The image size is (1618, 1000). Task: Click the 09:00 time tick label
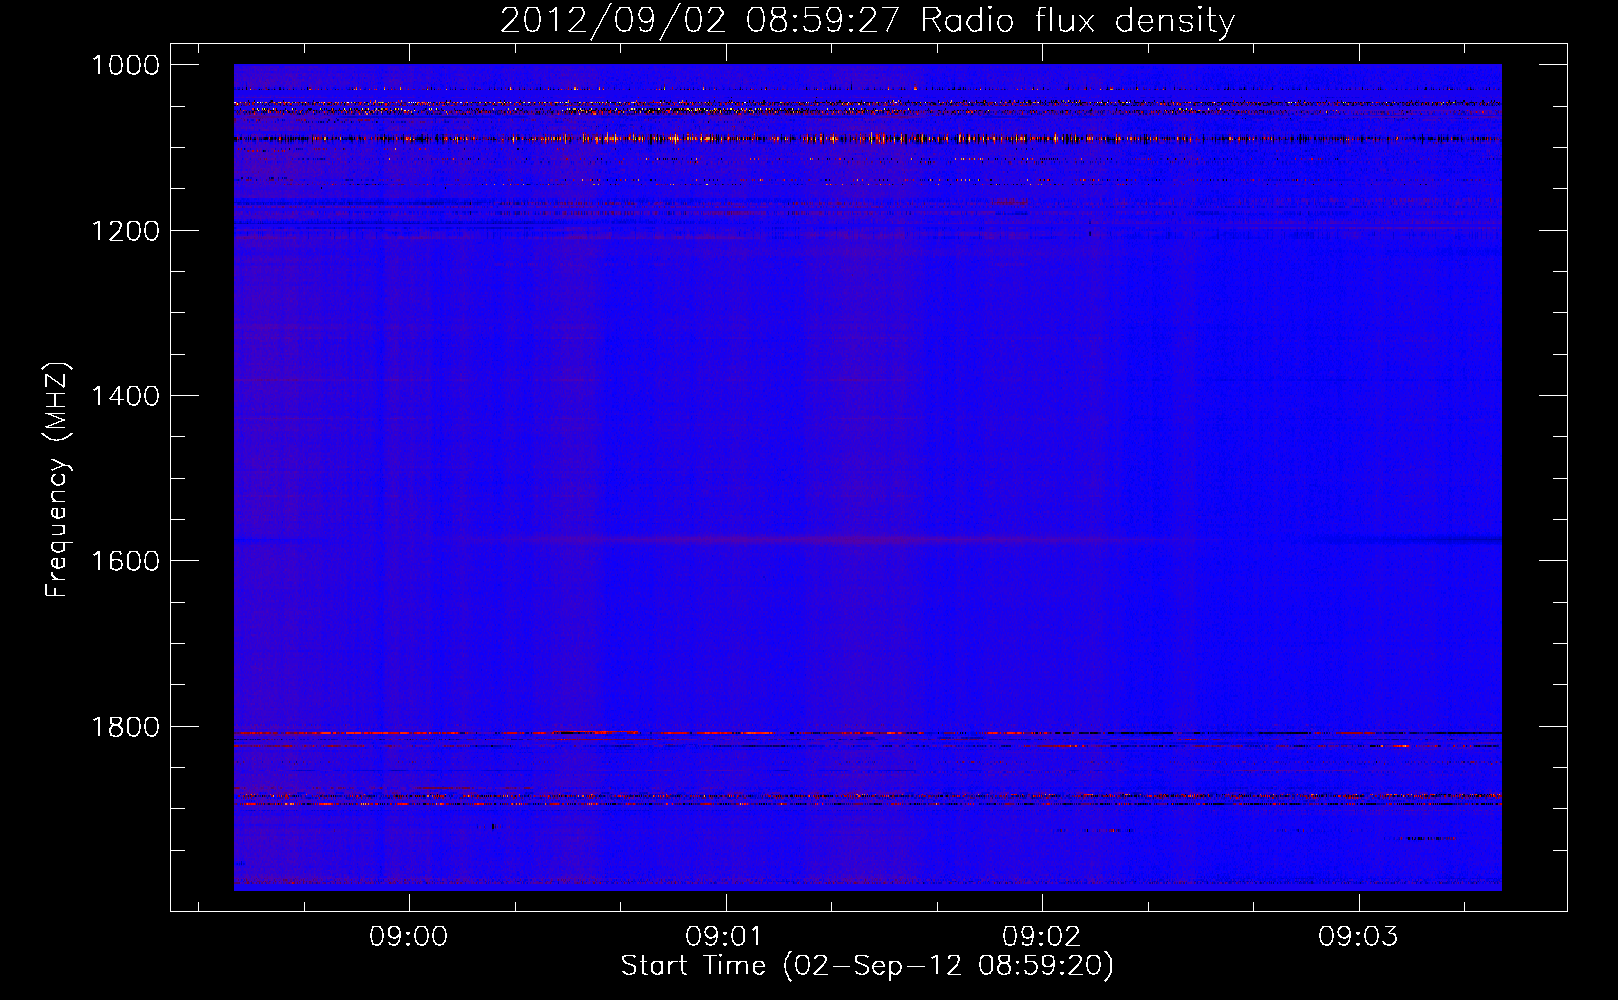click(x=408, y=937)
